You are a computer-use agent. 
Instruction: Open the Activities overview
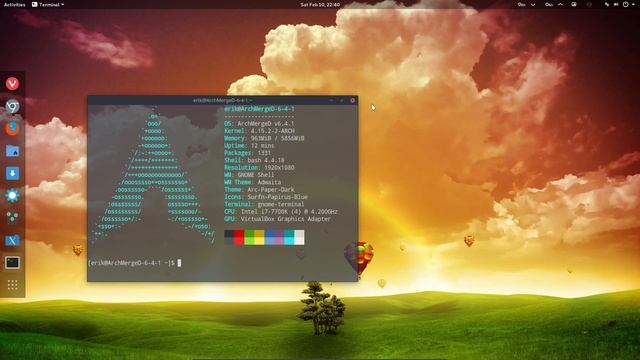[14, 4]
